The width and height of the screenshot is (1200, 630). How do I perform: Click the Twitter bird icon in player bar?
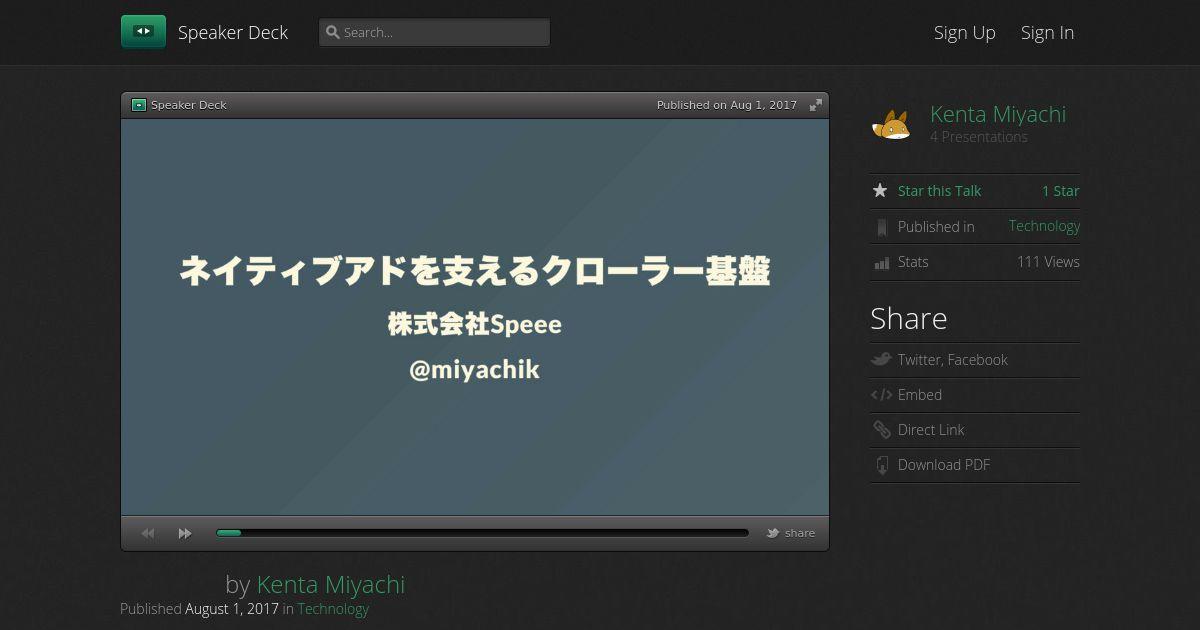[x=773, y=533]
